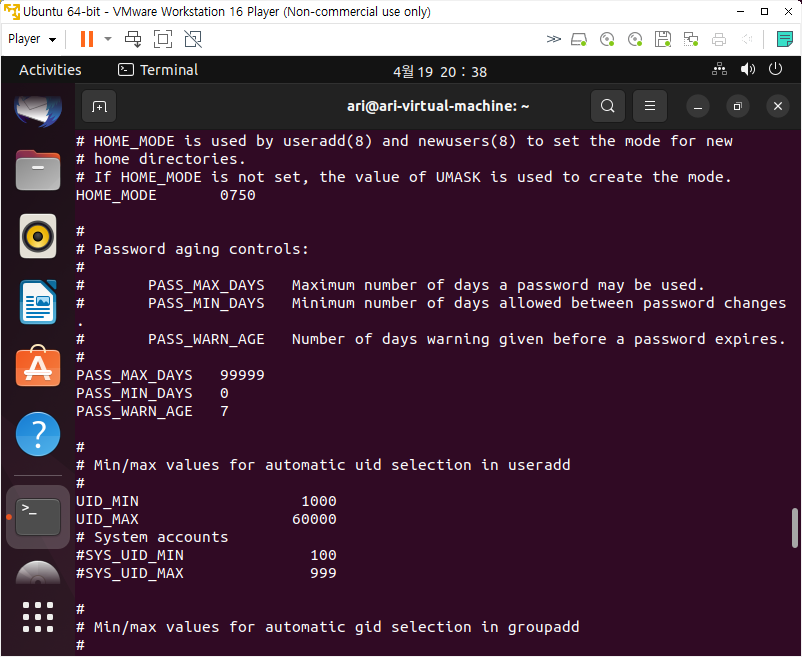Open the power system menu
Screen dimensions: 802x657
pos(776,70)
